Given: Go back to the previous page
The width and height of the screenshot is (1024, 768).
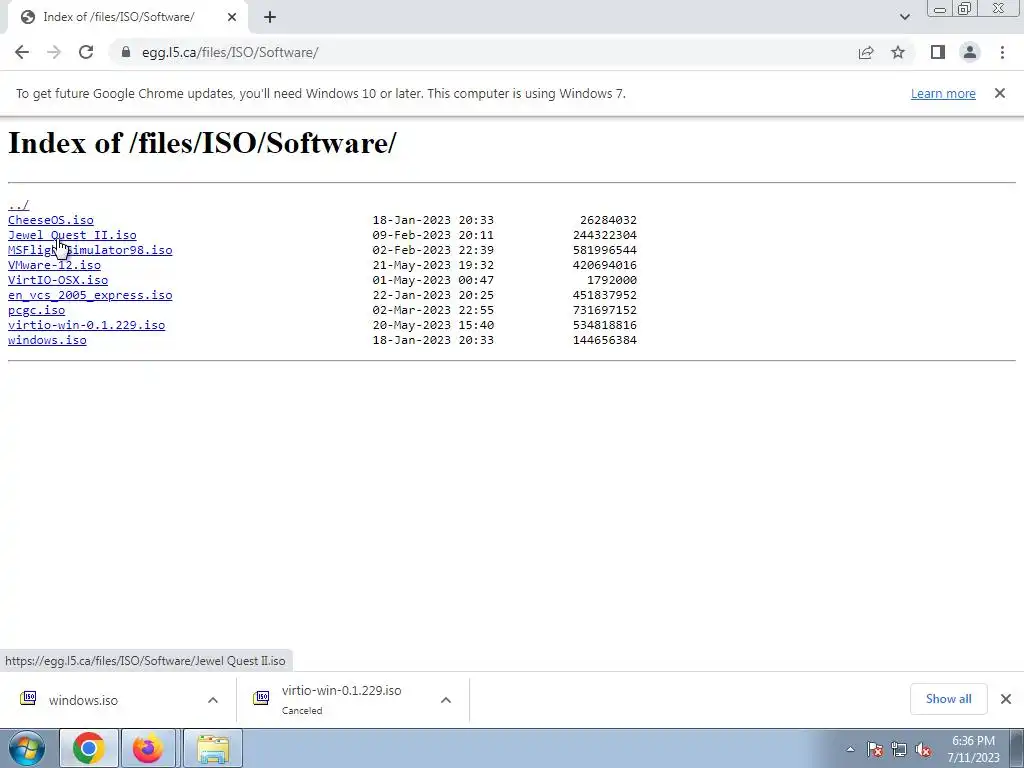Looking at the screenshot, I should [x=22, y=52].
